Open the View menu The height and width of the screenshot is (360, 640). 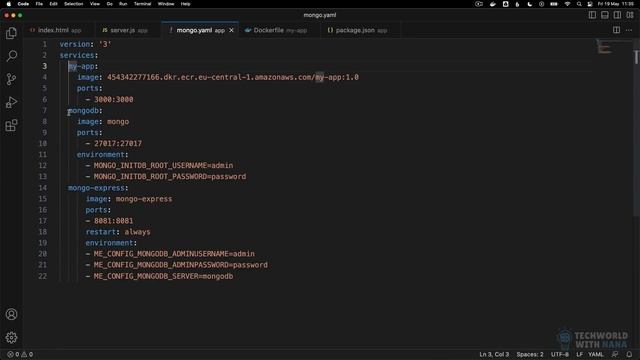95,4
